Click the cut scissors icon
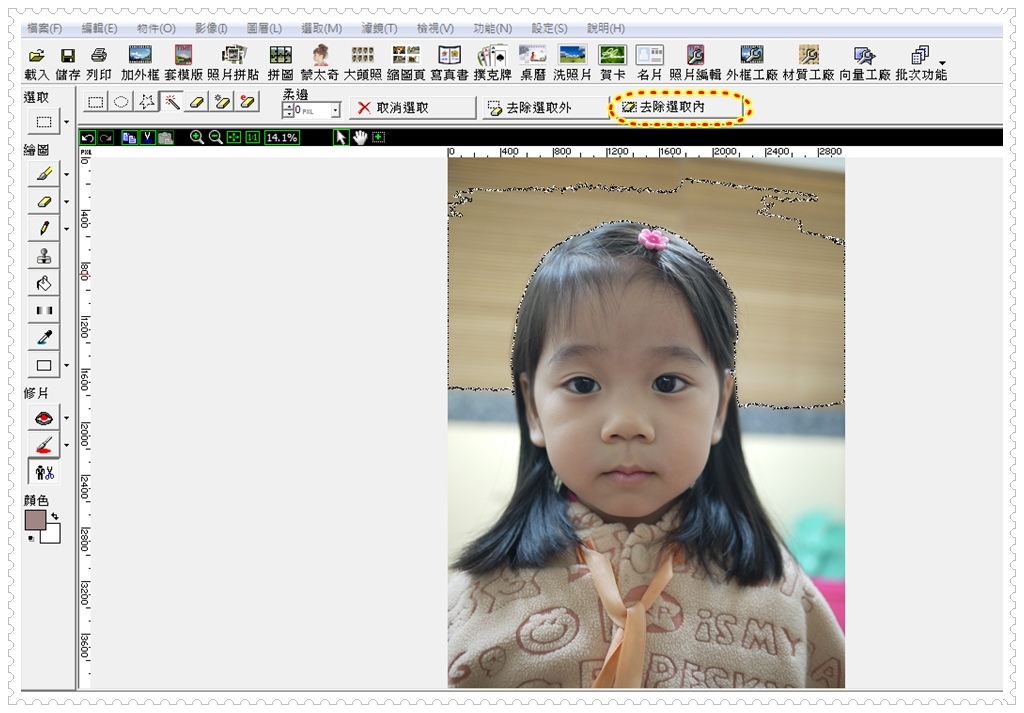Viewport: 1024px width, 713px height. click(148, 137)
